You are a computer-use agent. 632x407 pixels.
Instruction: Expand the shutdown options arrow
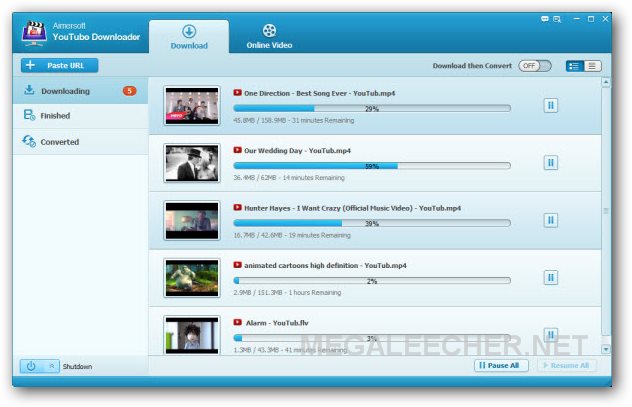coord(52,366)
